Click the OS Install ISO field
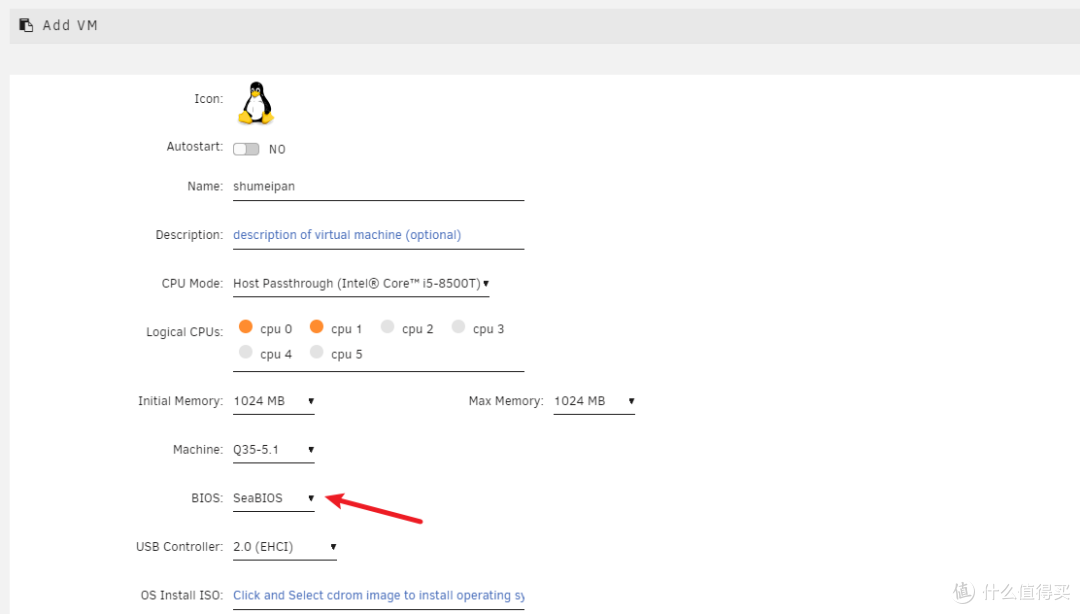This screenshot has height=614, width=1080. tap(378, 595)
